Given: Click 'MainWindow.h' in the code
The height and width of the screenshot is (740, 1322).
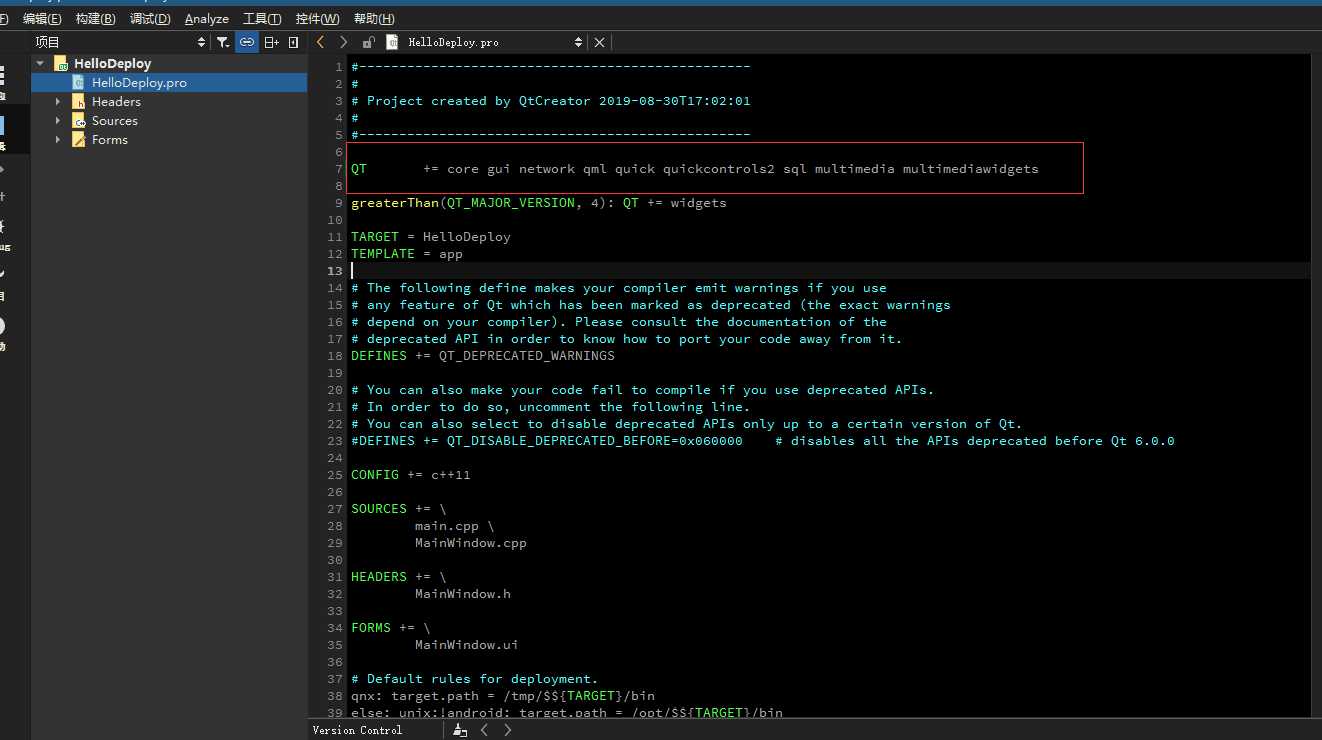Looking at the screenshot, I should (x=463, y=594).
